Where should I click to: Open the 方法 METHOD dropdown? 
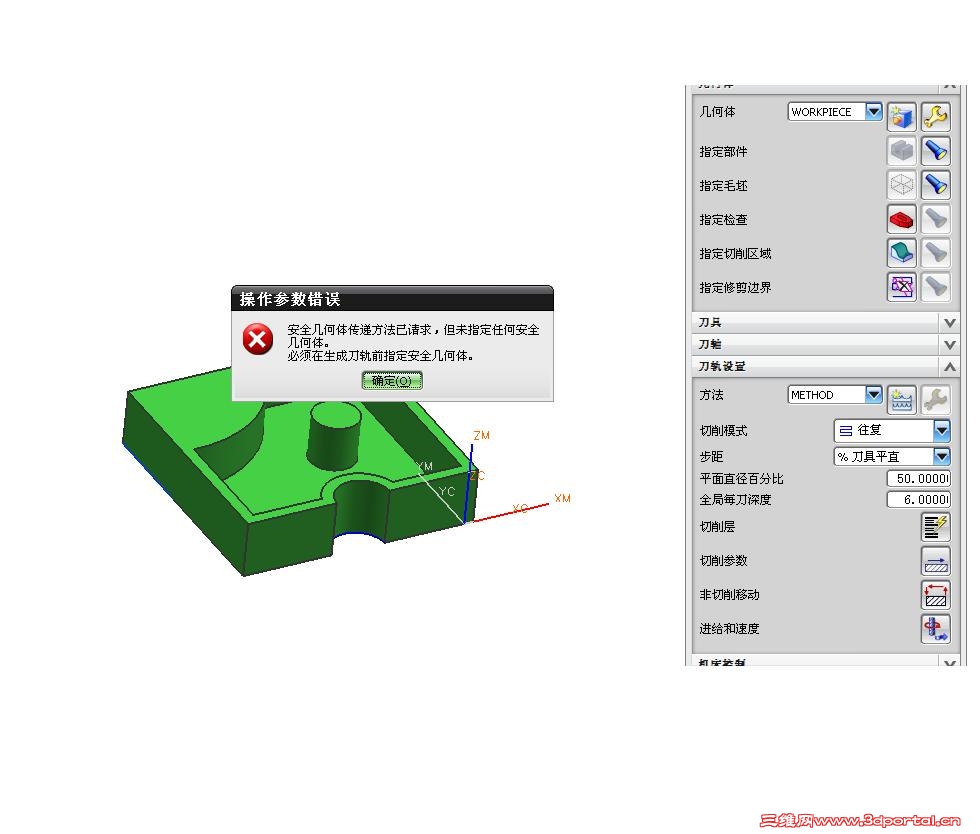pyautogui.click(x=874, y=394)
